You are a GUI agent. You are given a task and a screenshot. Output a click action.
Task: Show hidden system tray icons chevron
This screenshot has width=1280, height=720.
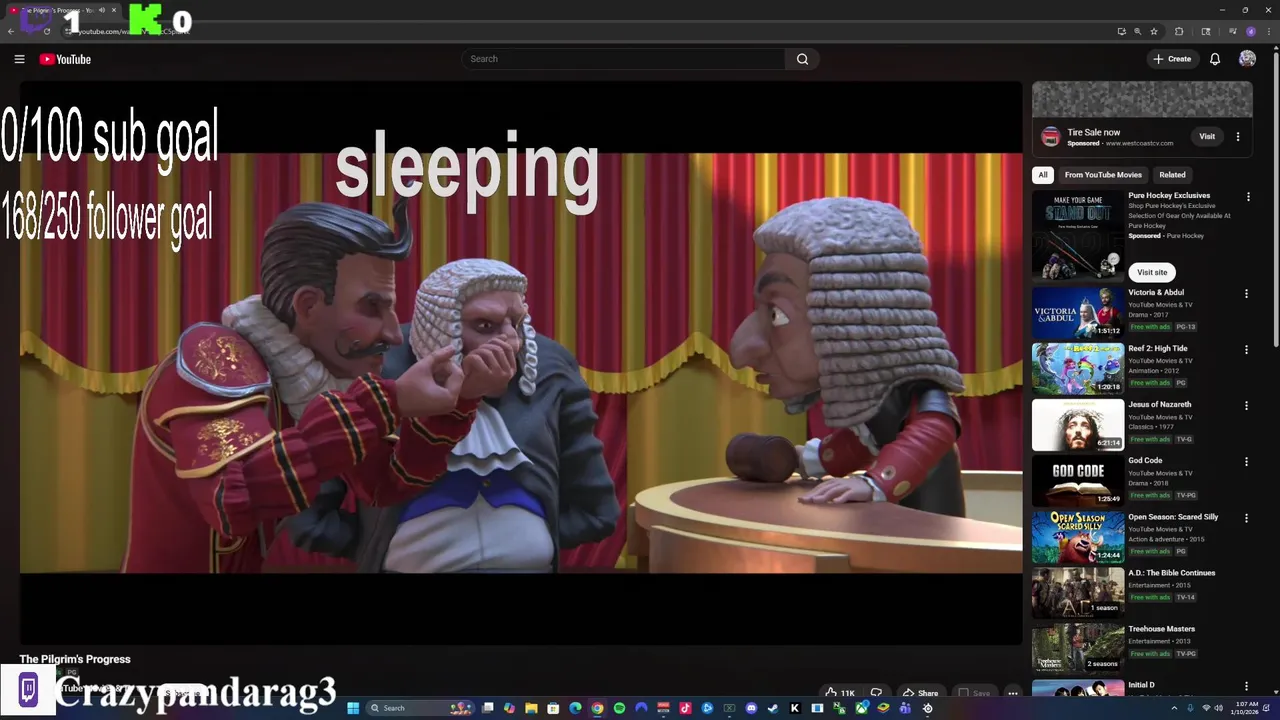(1174, 708)
